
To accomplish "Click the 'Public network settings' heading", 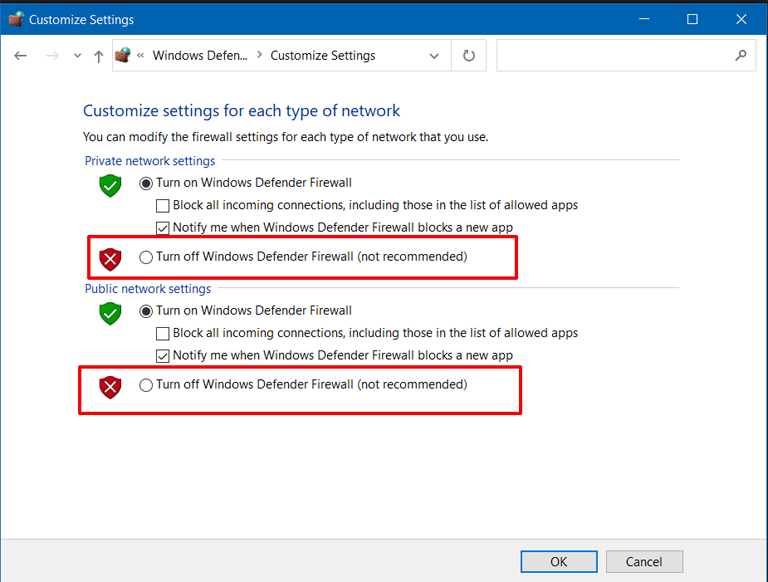I will 148,289.
